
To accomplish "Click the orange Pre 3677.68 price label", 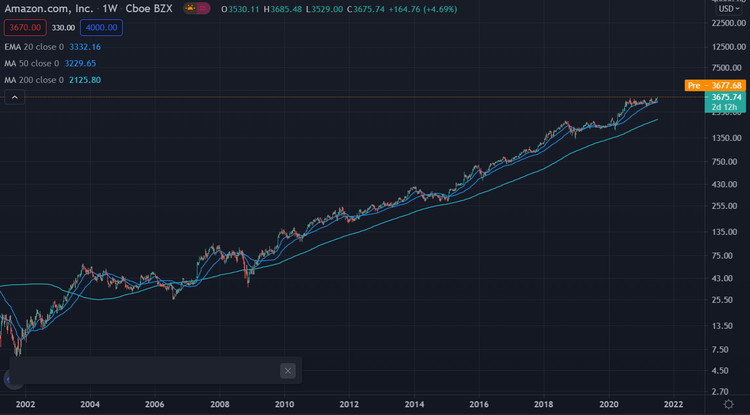I will point(715,86).
